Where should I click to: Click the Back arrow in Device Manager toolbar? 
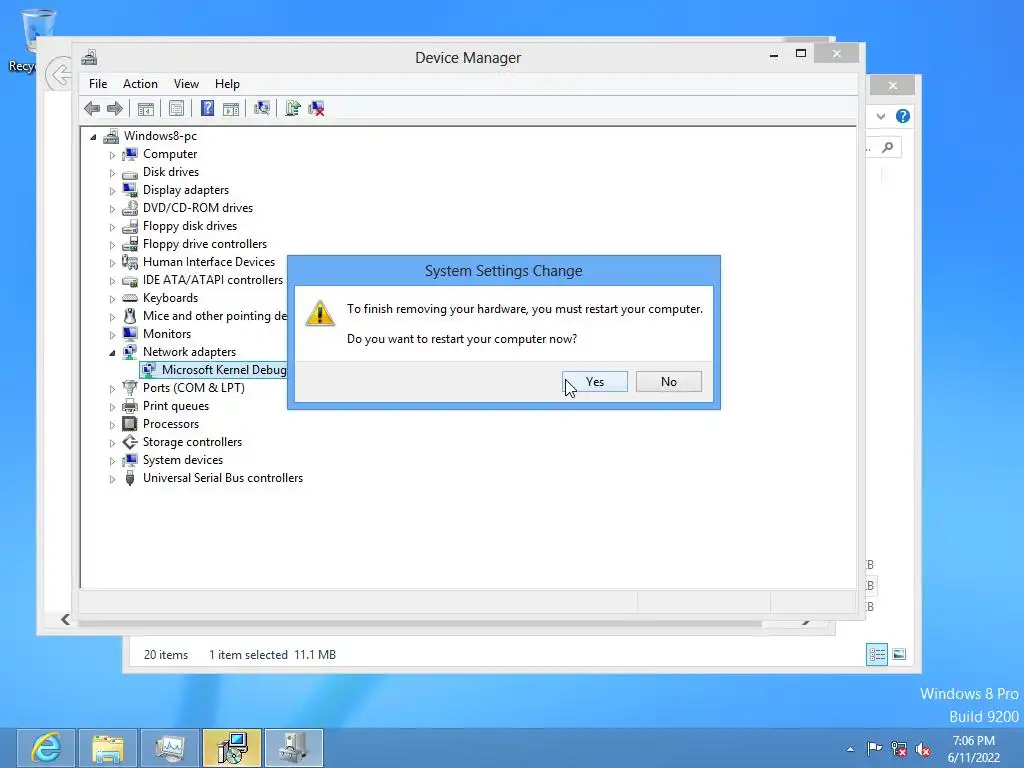click(x=92, y=108)
